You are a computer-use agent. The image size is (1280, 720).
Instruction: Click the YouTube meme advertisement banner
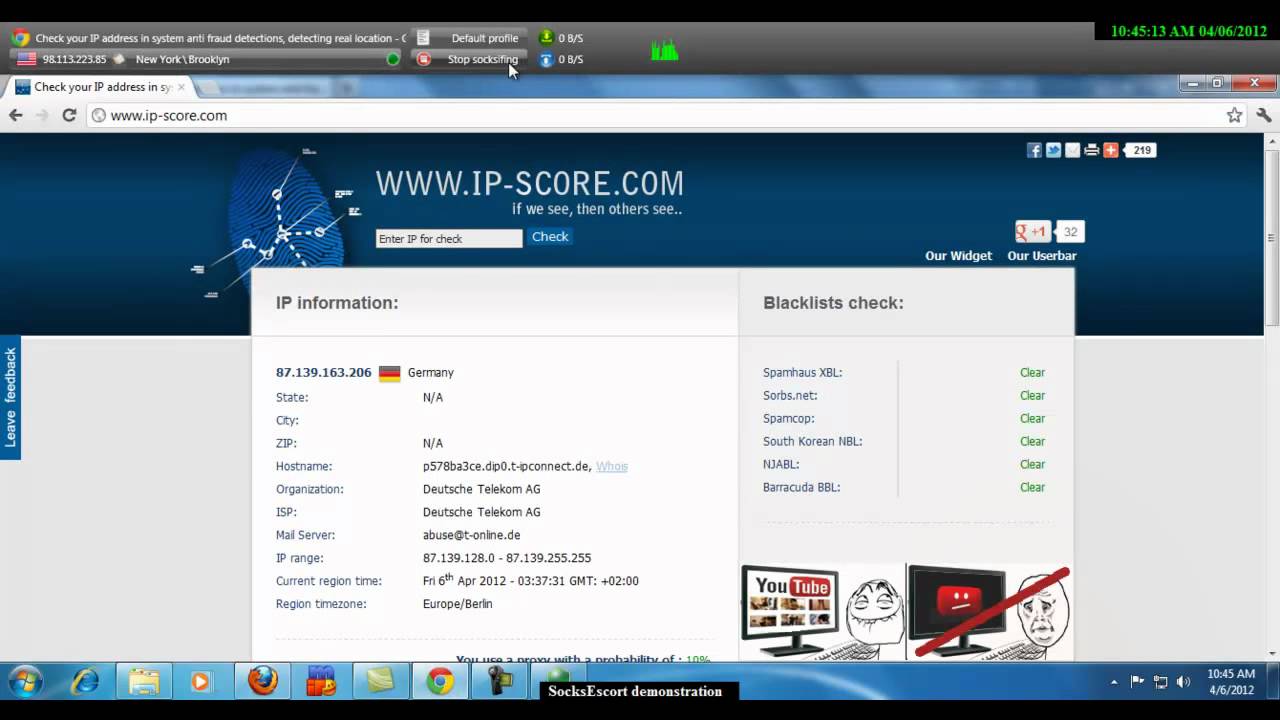(906, 612)
